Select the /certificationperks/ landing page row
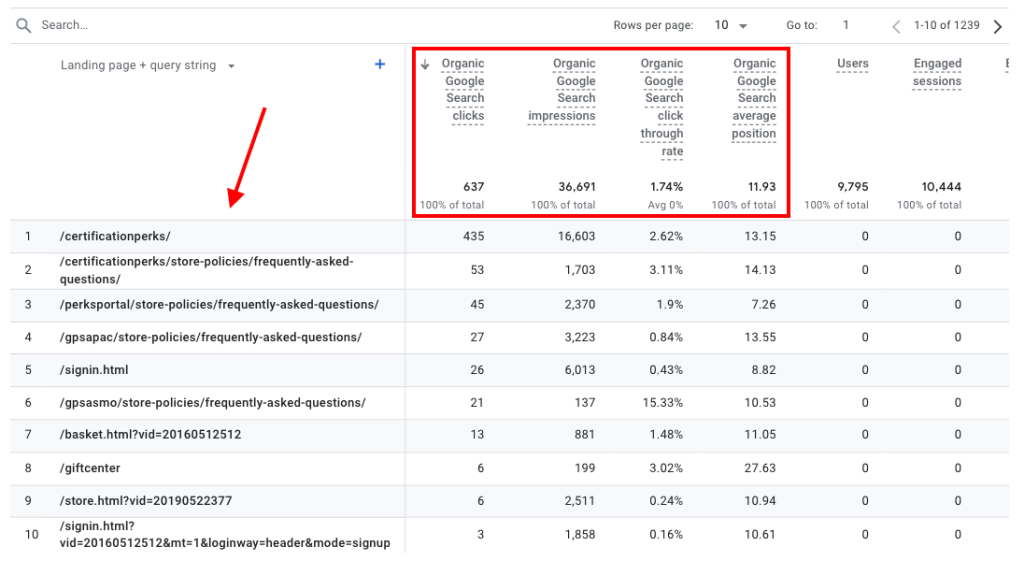 pos(115,237)
